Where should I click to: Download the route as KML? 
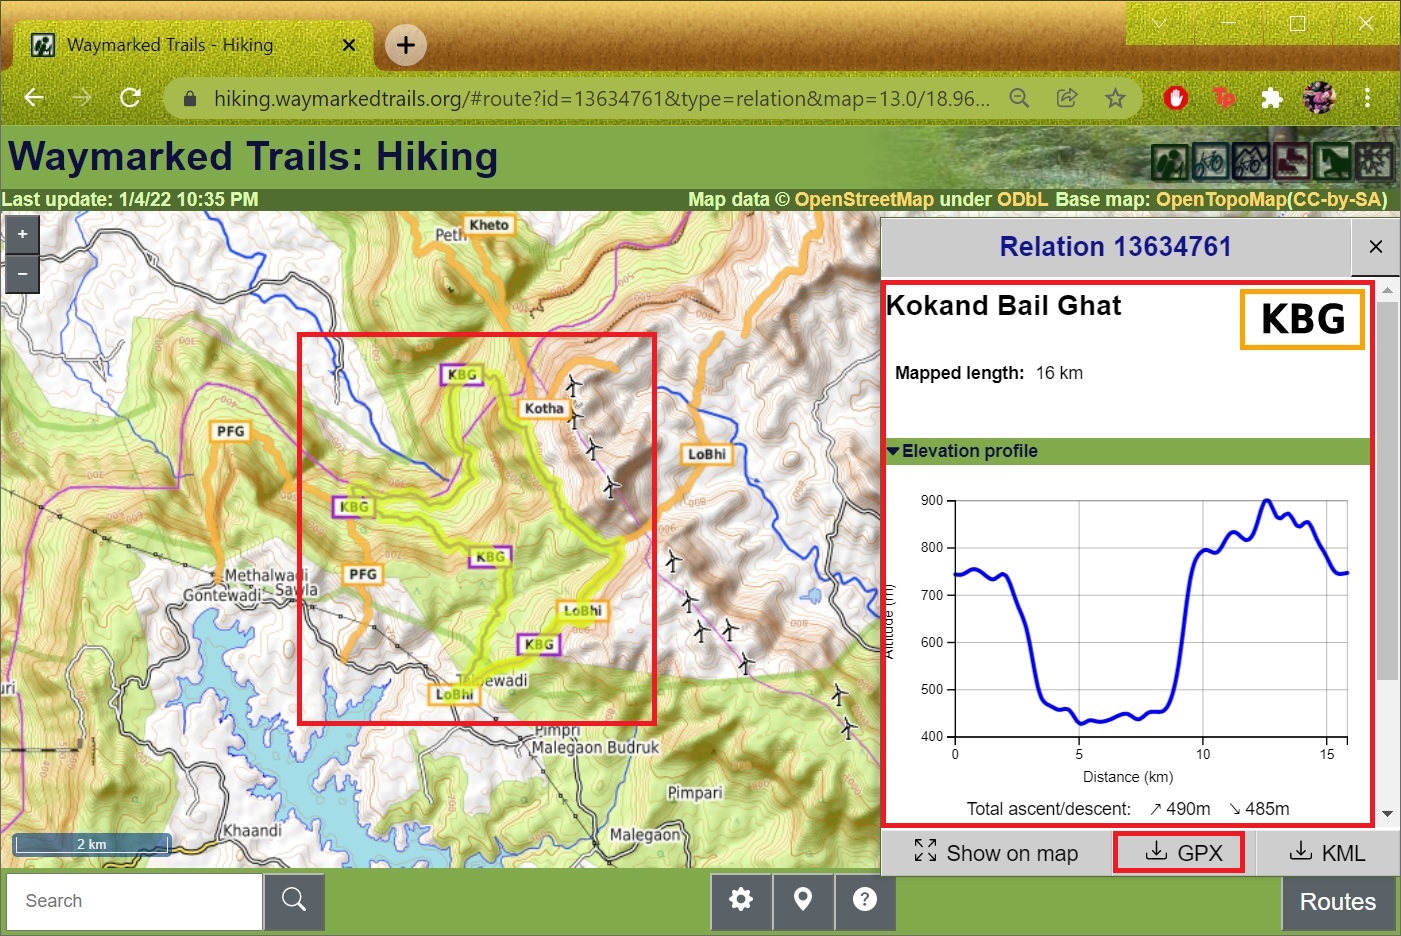coord(1327,853)
